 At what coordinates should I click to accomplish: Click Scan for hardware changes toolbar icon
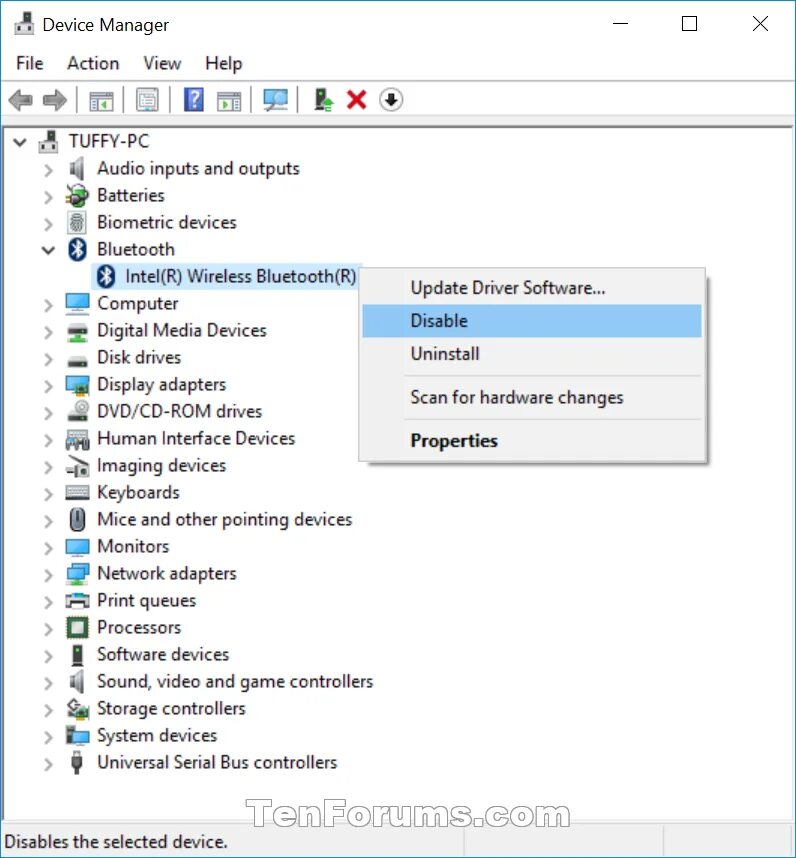coord(275,100)
